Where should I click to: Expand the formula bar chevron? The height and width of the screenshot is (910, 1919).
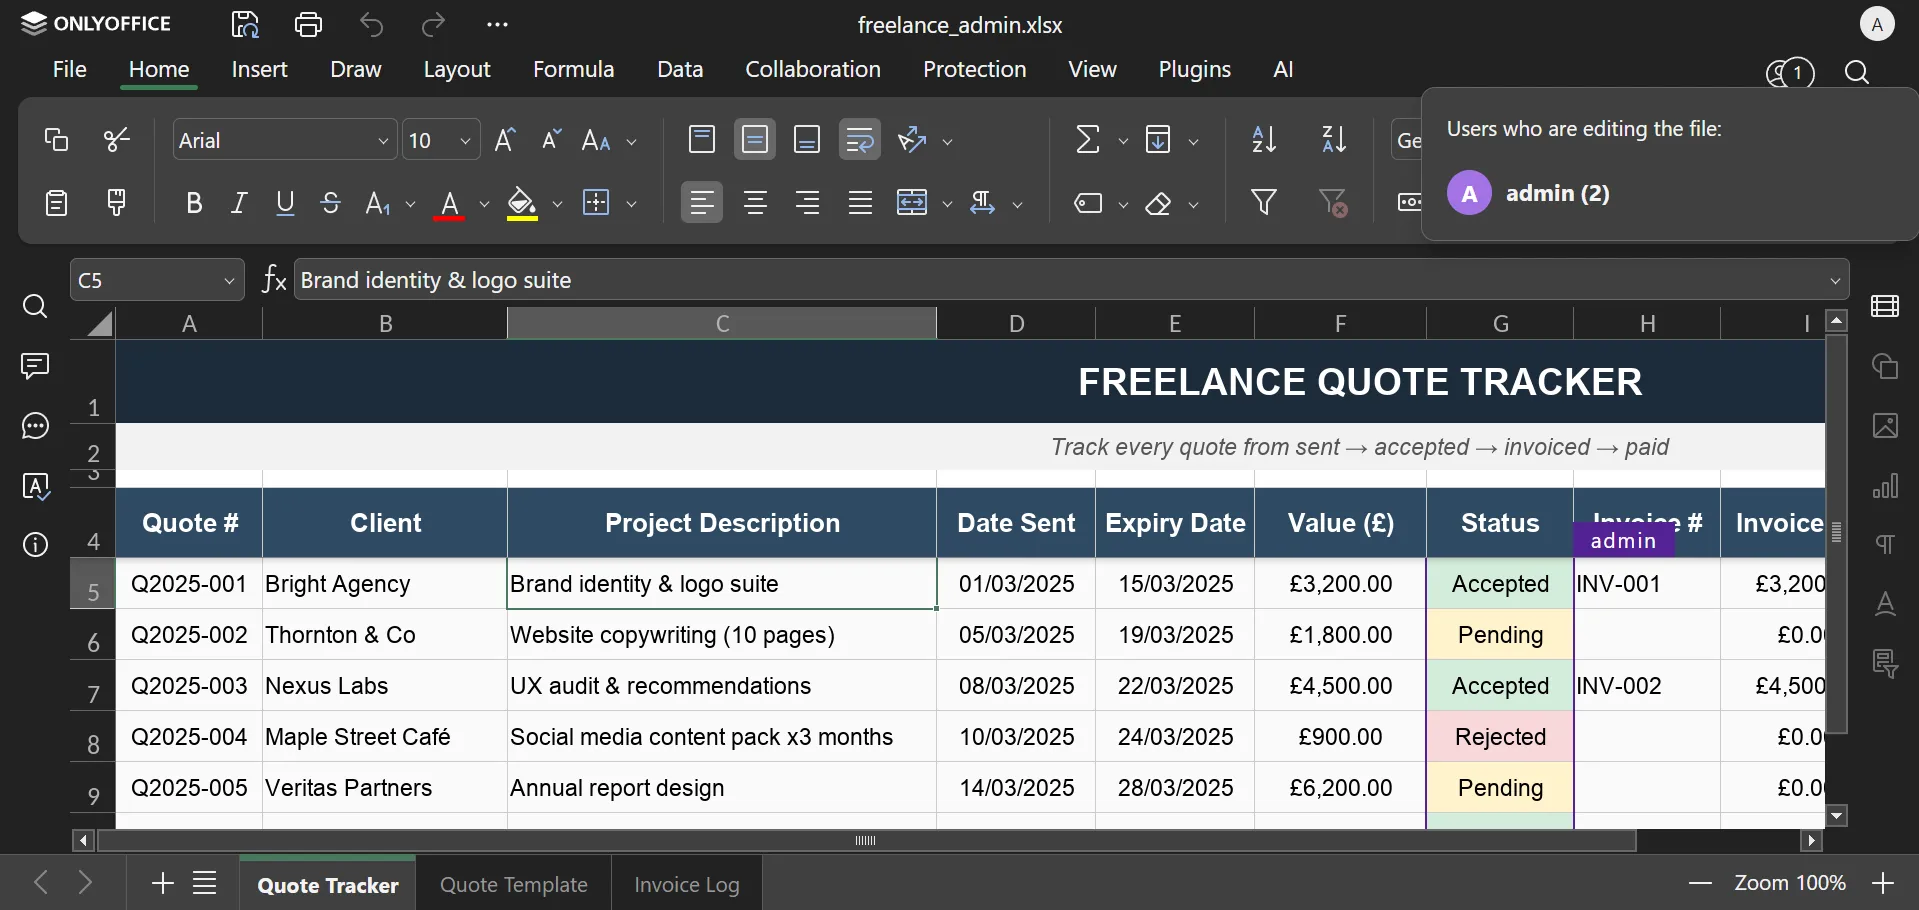tap(1837, 282)
